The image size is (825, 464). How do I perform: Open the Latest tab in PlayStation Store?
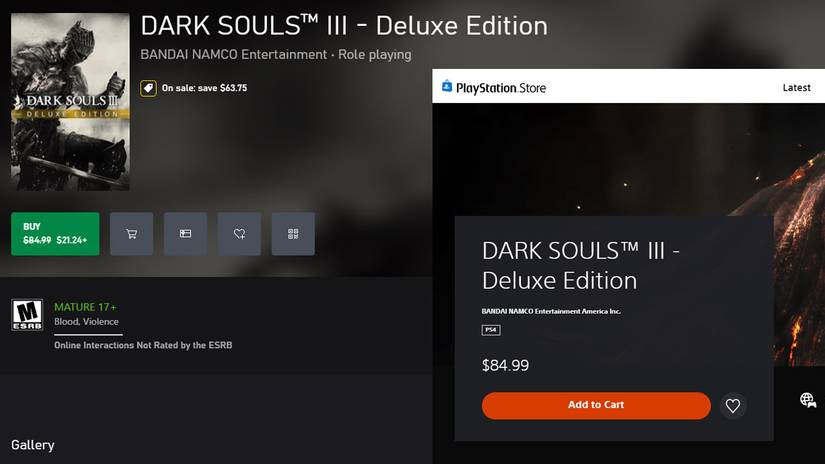coord(796,88)
